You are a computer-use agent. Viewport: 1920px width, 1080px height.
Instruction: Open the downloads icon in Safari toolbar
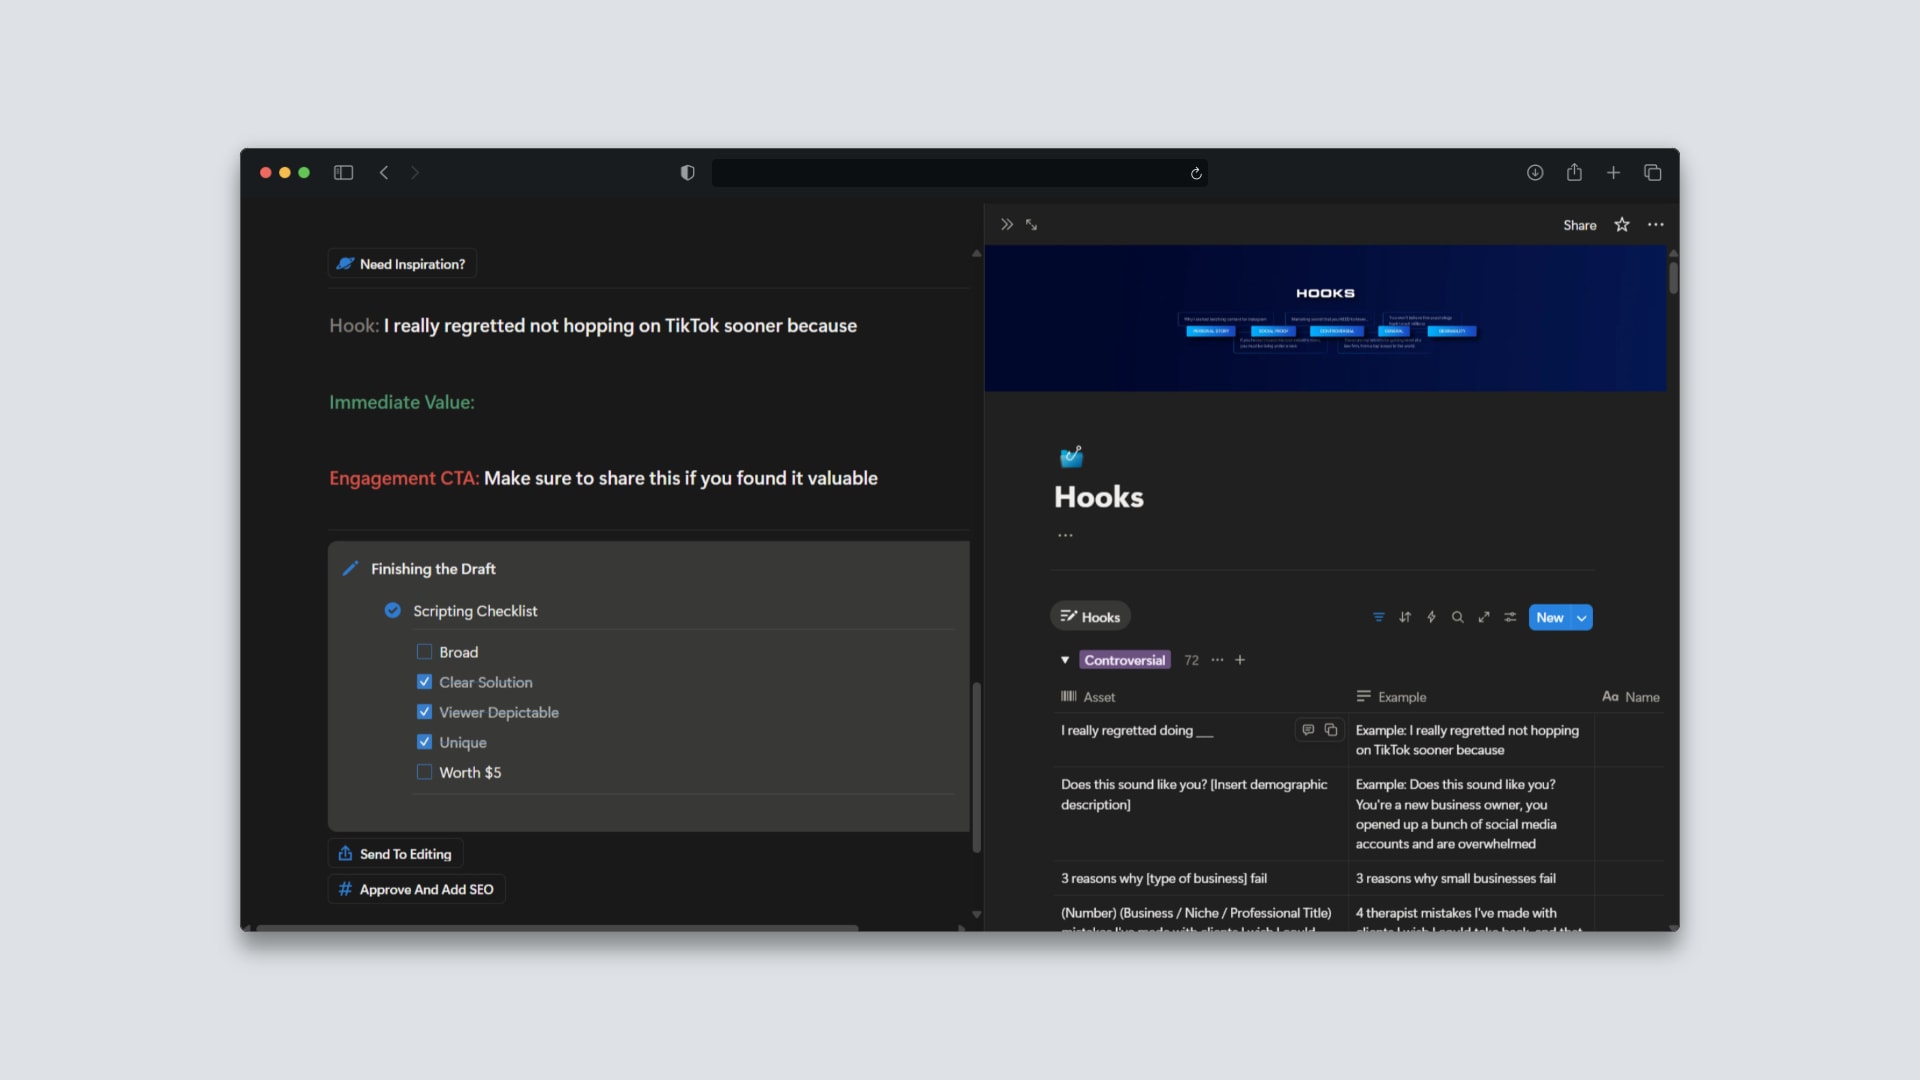pos(1535,172)
